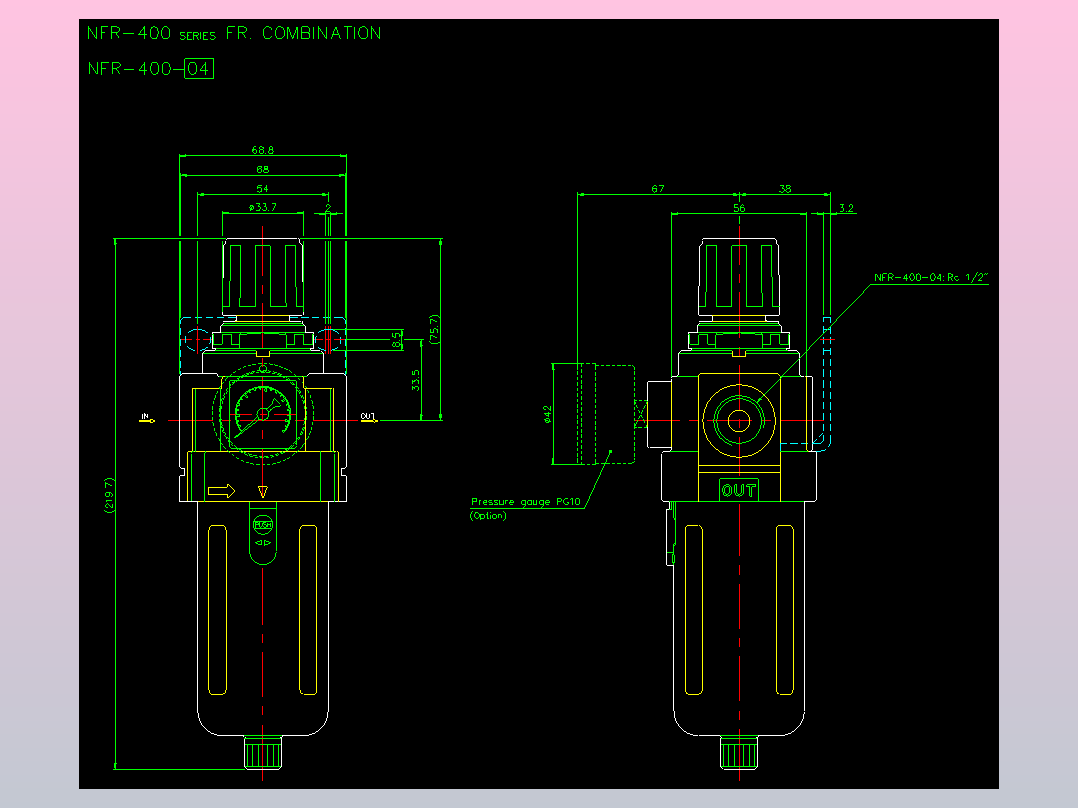Click the regulator adjustment knob in front view
Image resolution: width=1078 pixels, height=808 pixels.
[263, 277]
